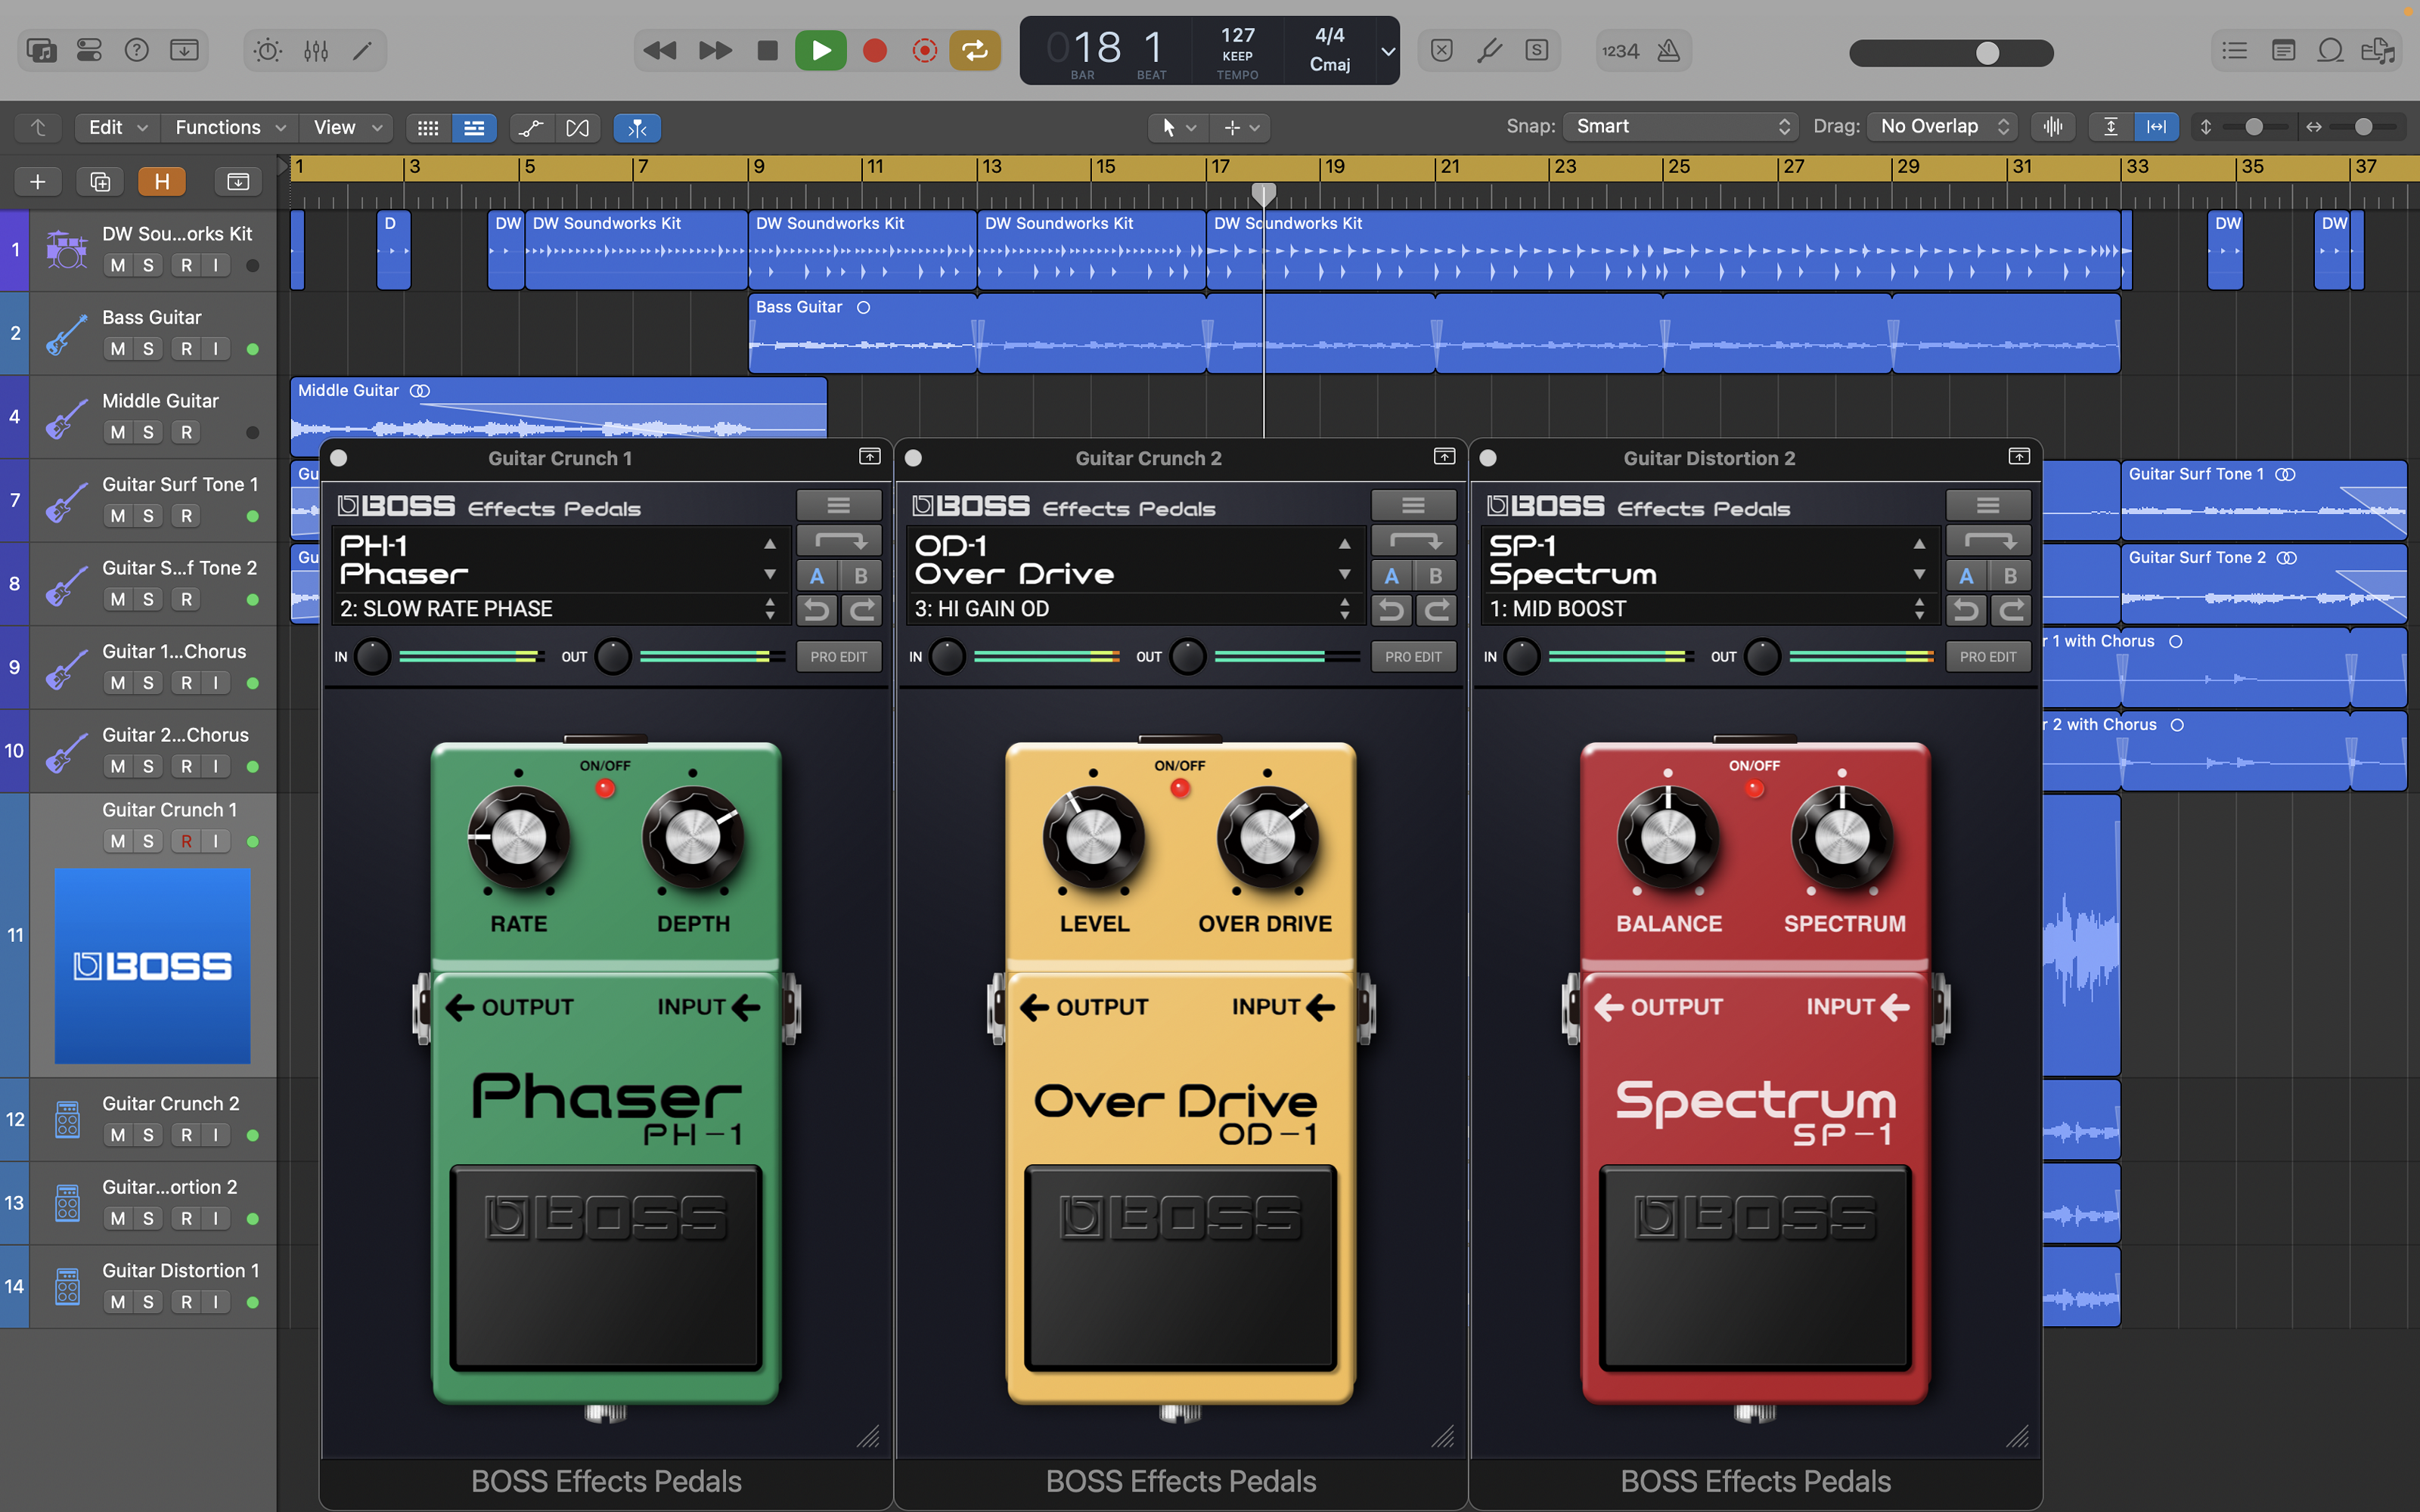Mute the Bass Guitar track
The width and height of the screenshot is (2420, 1512).
[x=118, y=349]
